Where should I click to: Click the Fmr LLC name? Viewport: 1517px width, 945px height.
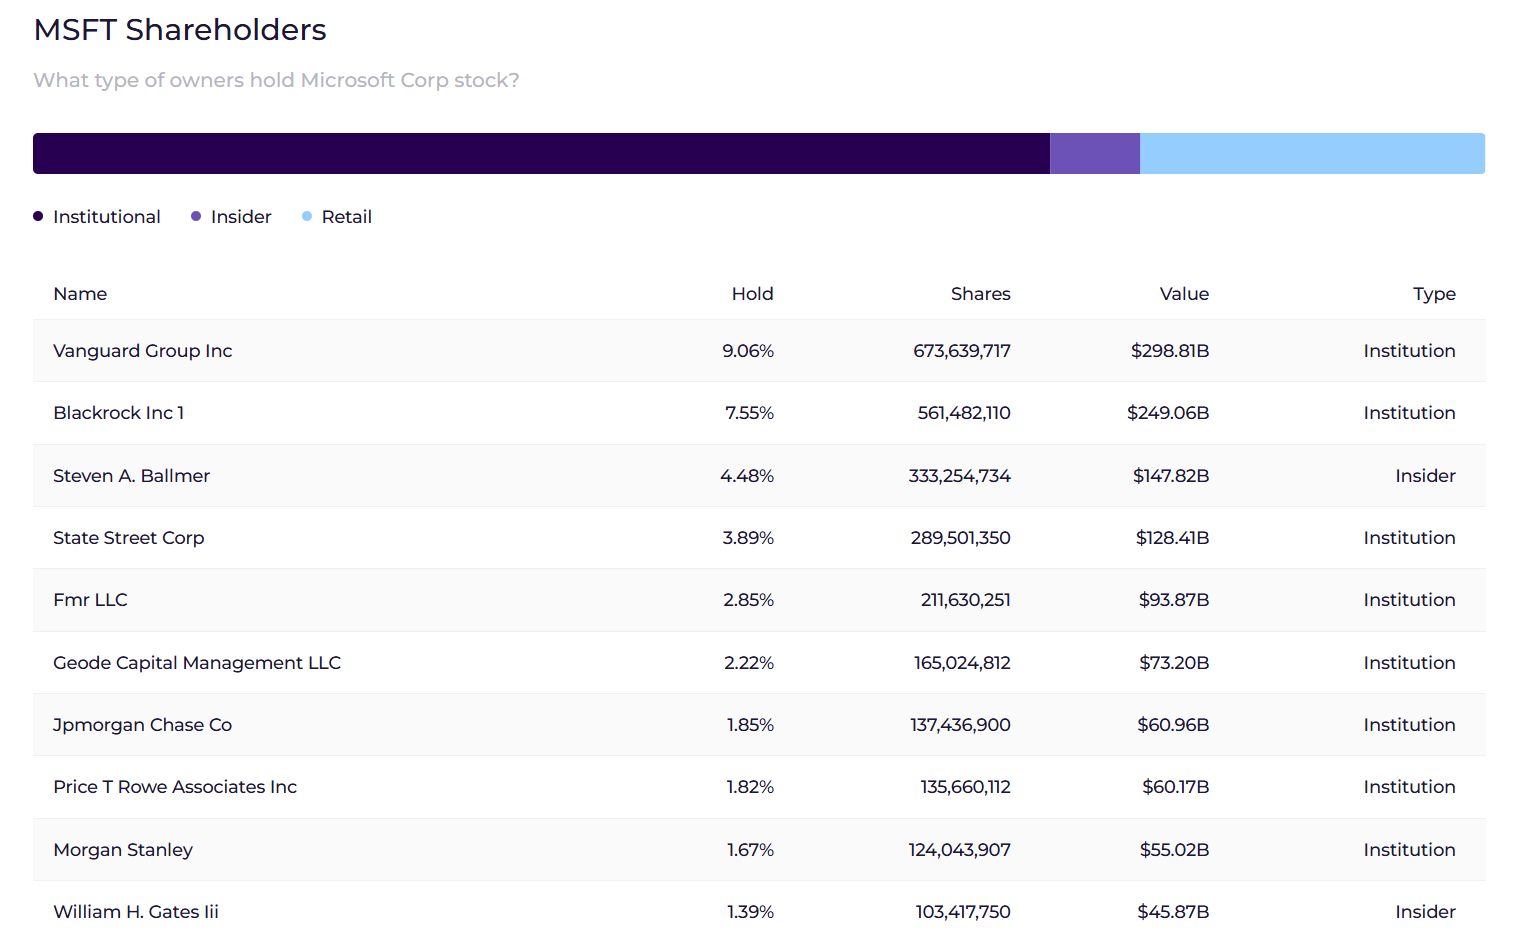coord(90,600)
